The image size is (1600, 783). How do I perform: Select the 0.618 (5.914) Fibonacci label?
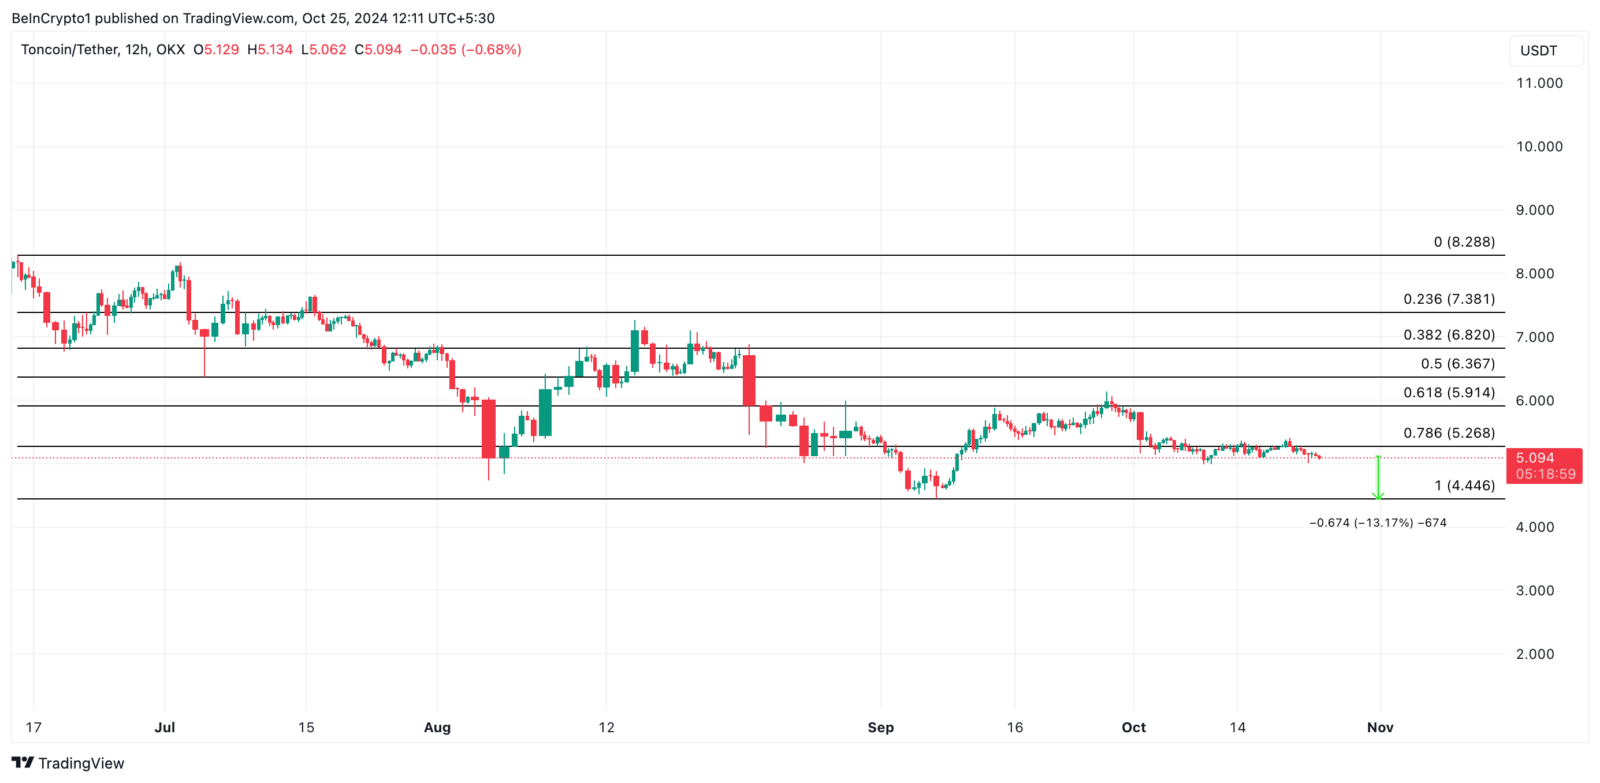coord(1449,393)
